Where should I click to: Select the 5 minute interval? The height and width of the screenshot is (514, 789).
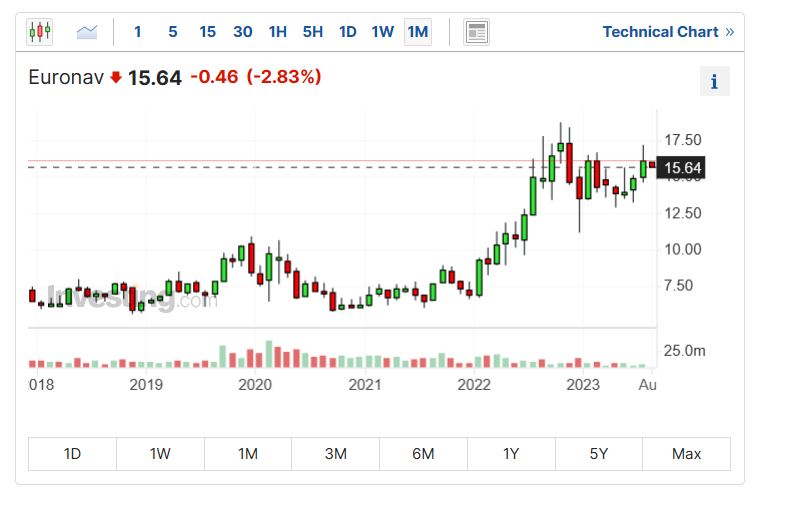coord(173,32)
